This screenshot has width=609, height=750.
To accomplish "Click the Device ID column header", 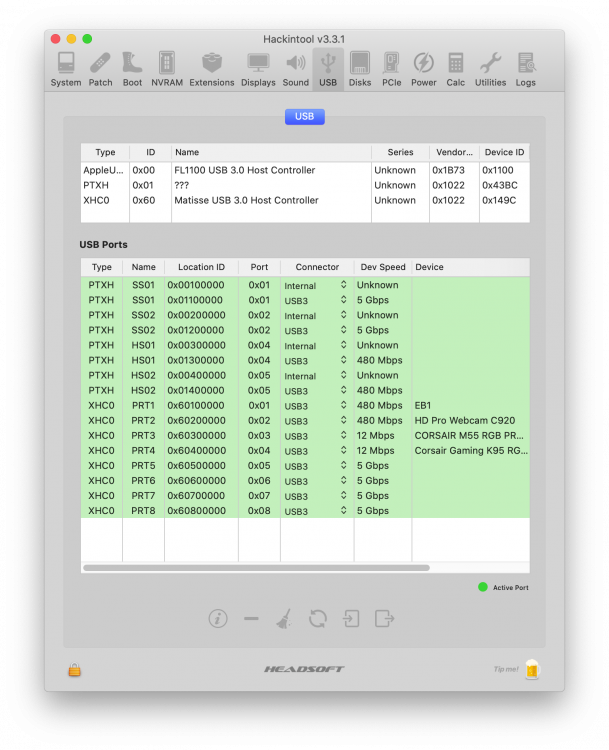I will (x=505, y=152).
